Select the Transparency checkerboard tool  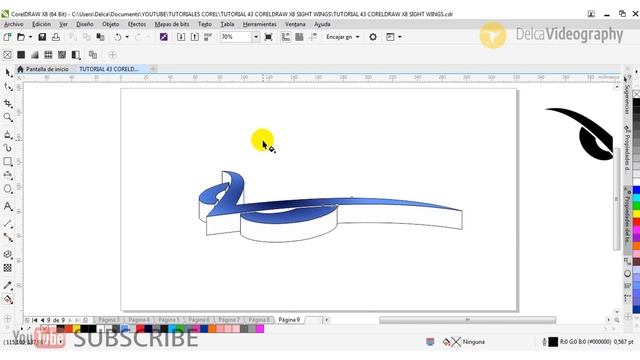[x=8, y=268]
